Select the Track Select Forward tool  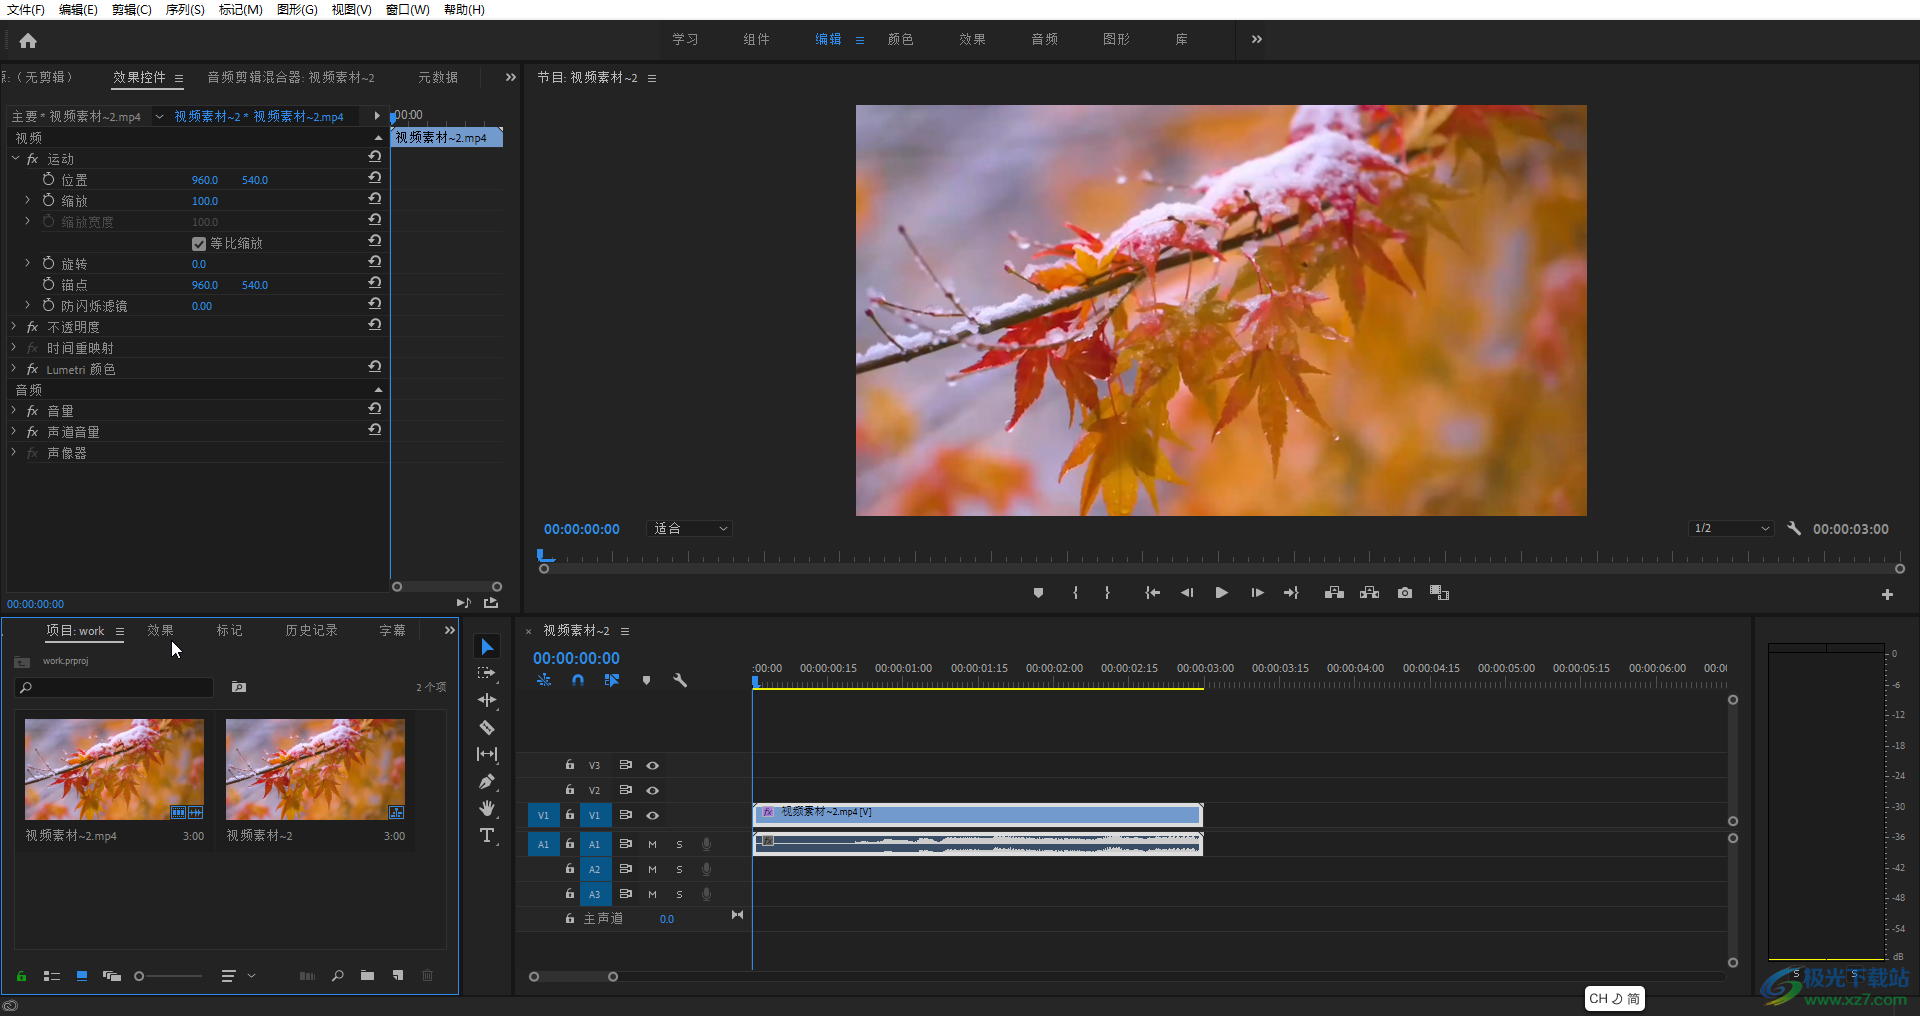coord(487,673)
